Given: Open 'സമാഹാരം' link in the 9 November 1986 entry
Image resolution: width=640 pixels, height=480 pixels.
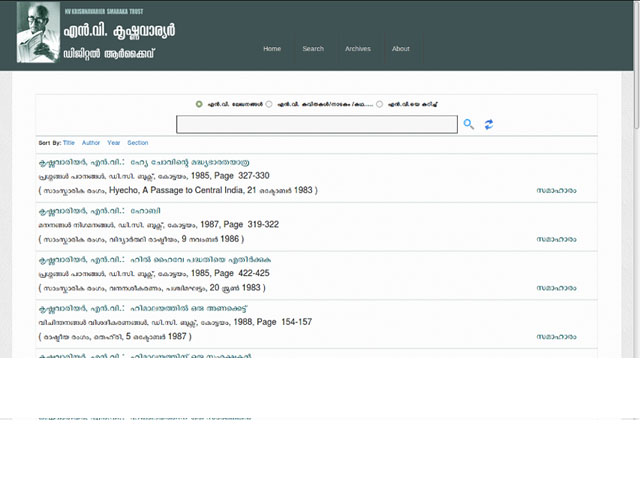Looking at the screenshot, I should coord(556,239).
